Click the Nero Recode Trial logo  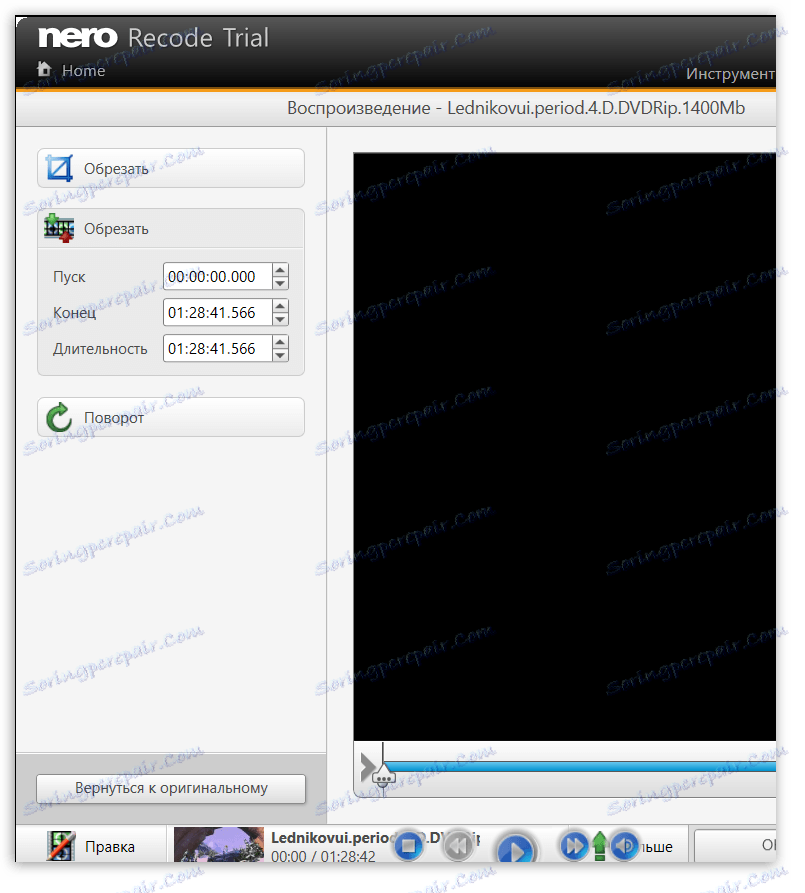tap(153, 38)
